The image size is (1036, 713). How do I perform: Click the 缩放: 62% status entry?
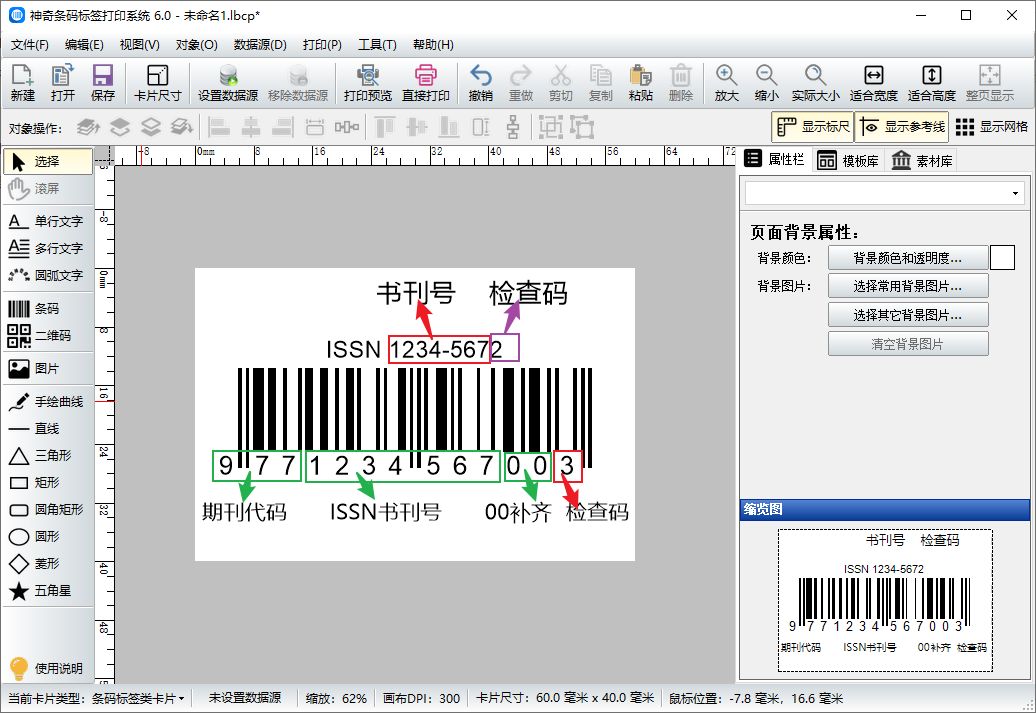(336, 698)
